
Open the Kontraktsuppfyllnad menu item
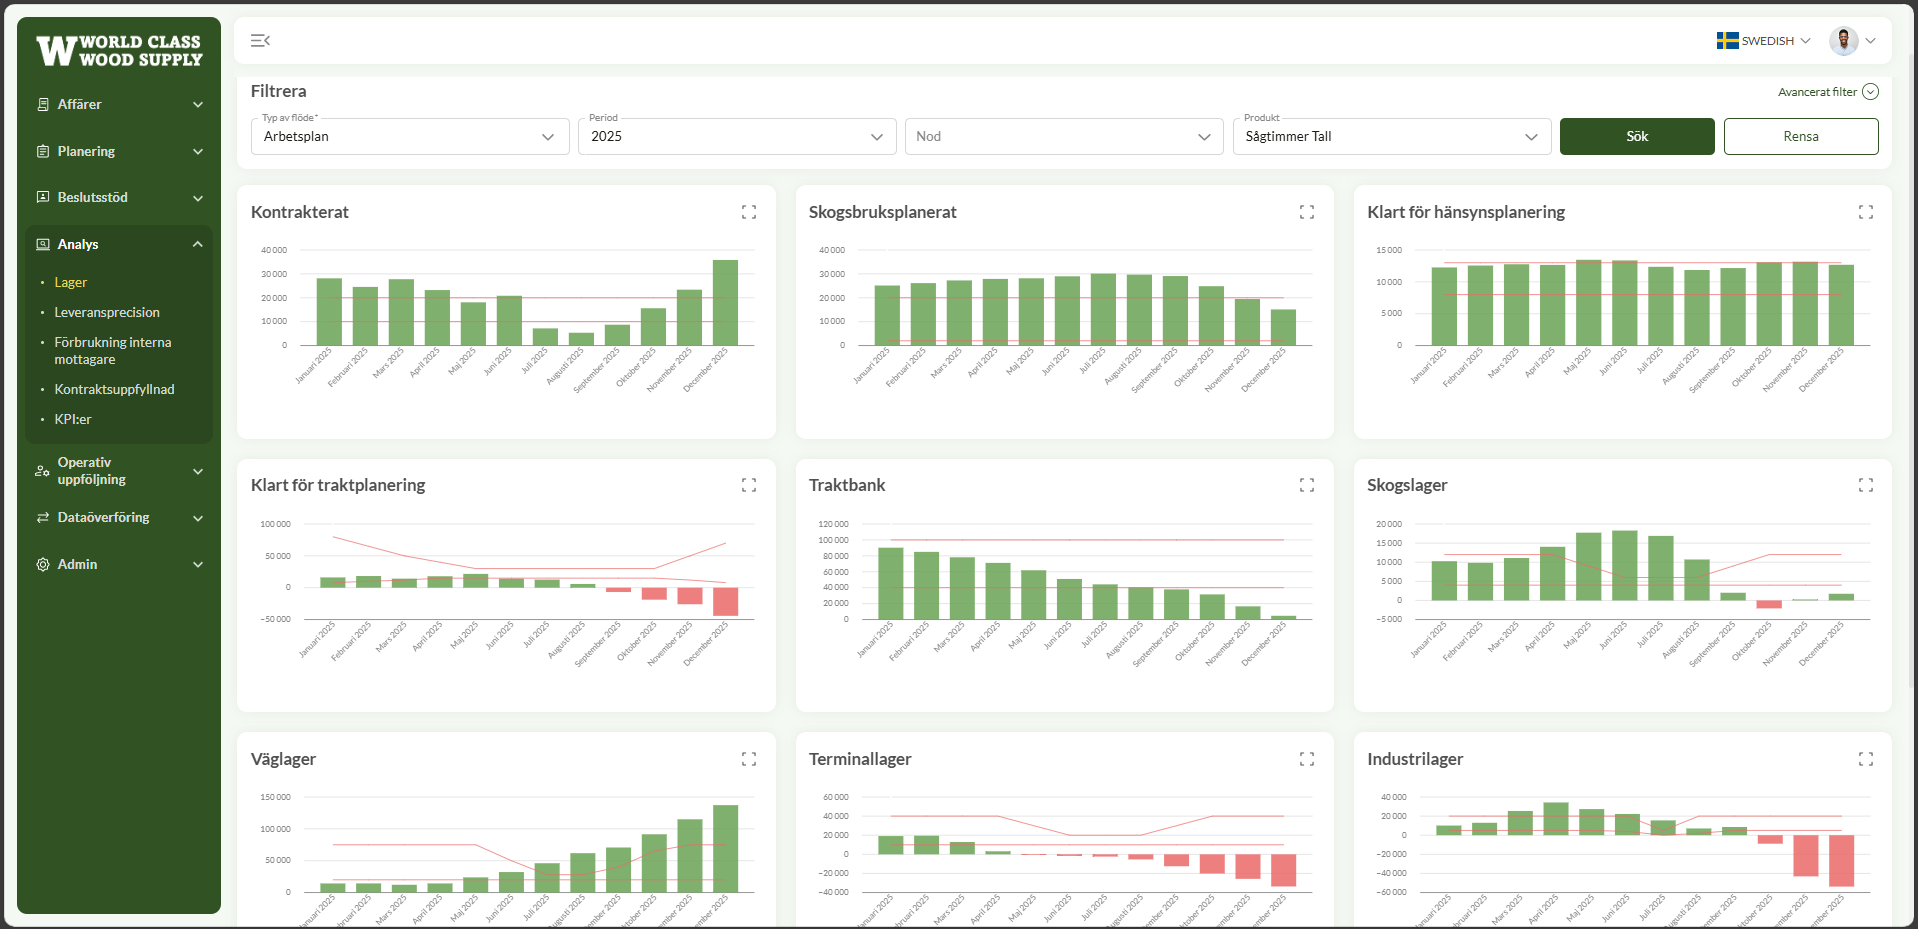(114, 389)
